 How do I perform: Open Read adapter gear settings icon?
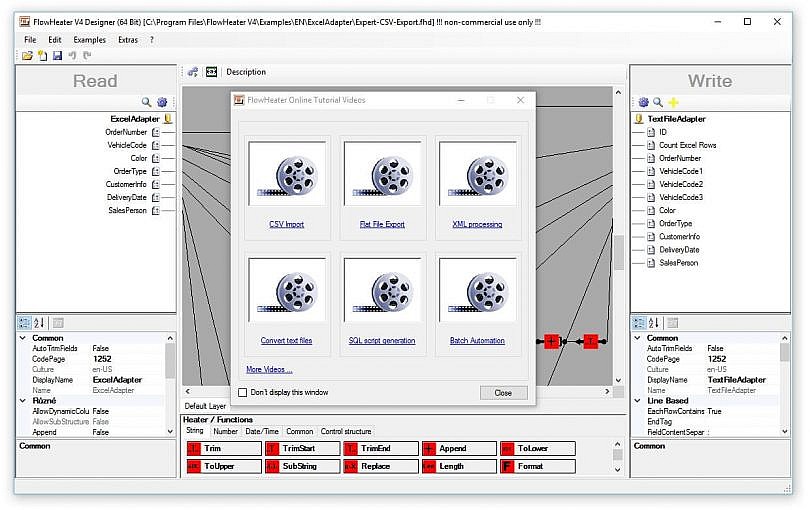click(x=162, y=102)
